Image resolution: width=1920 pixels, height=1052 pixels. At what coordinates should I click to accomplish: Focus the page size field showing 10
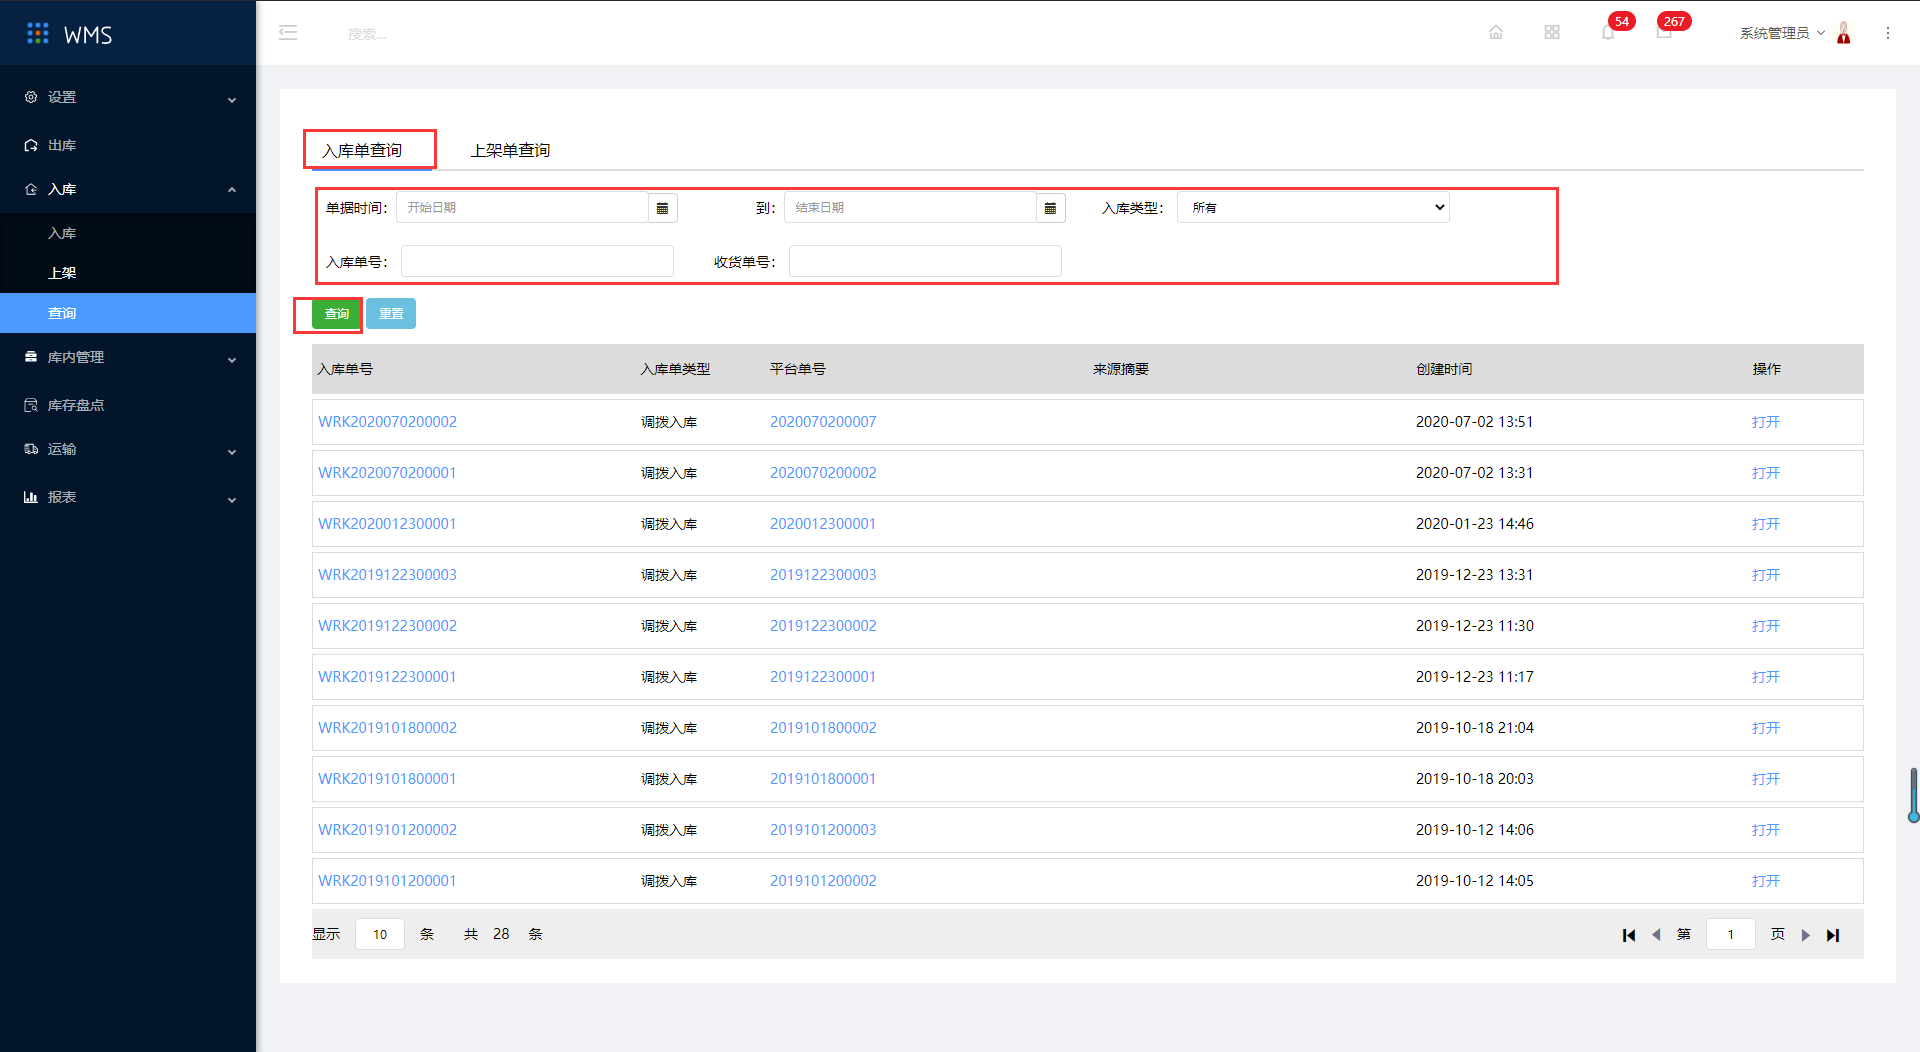click(380, 934)
